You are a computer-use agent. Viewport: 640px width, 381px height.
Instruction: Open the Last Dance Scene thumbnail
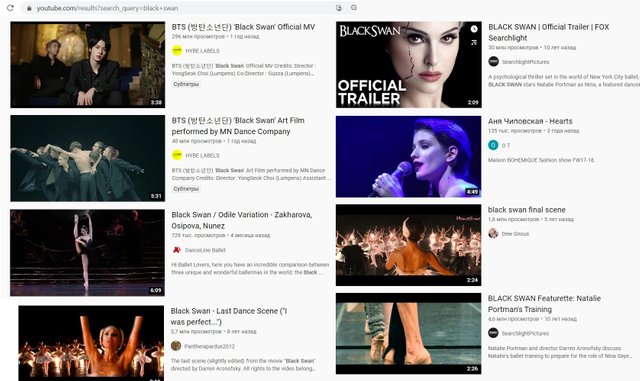tap(91, 343)
